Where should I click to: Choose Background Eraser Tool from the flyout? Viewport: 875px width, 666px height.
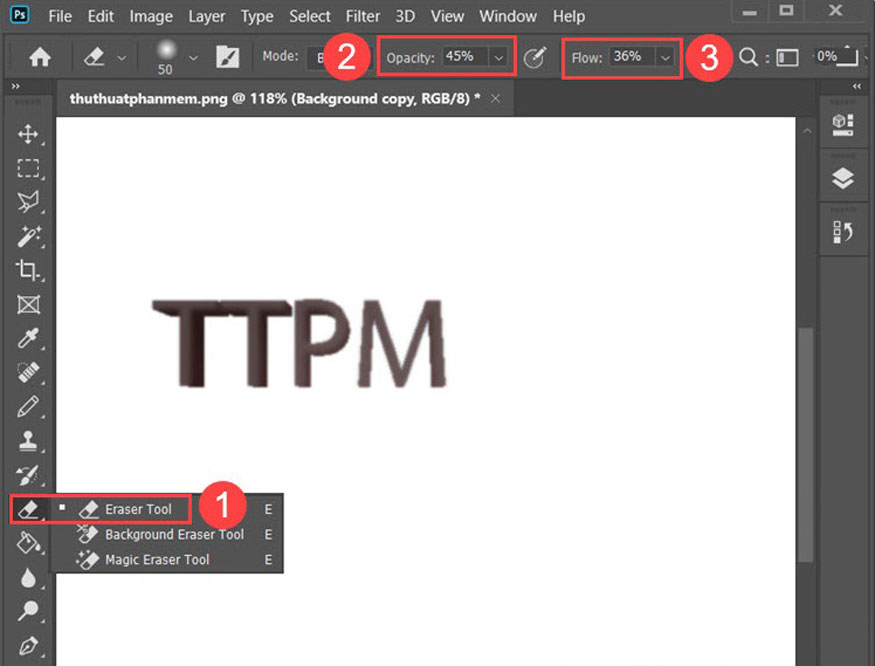coord(174,534)
